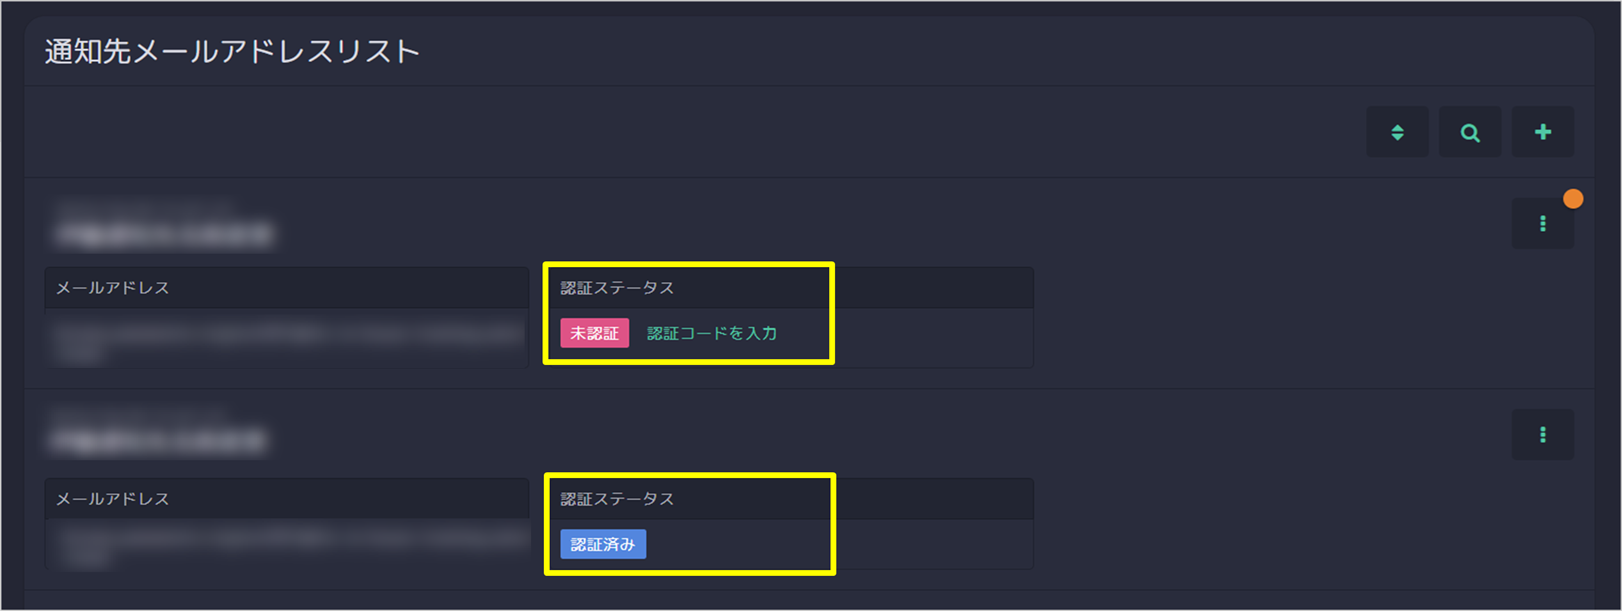Click the pink 未認証 status indicator
1622x611 pixels.
pyautogui.click(x=594, y=331)
